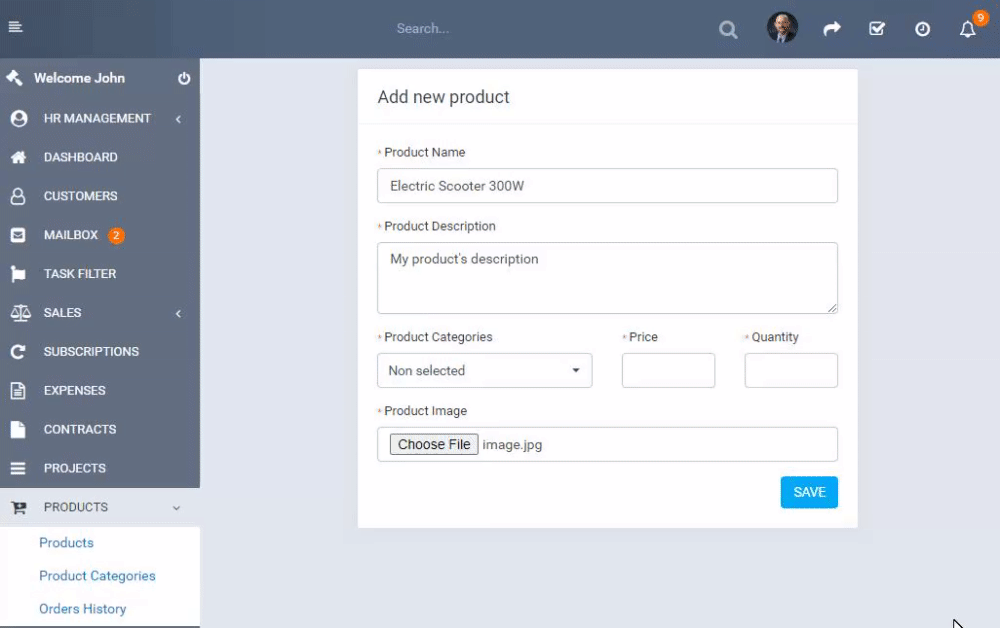Screen dimensions: 1000x628
Task: Click the Price input field
Action: pyautogui.click(x=668, y=370)
